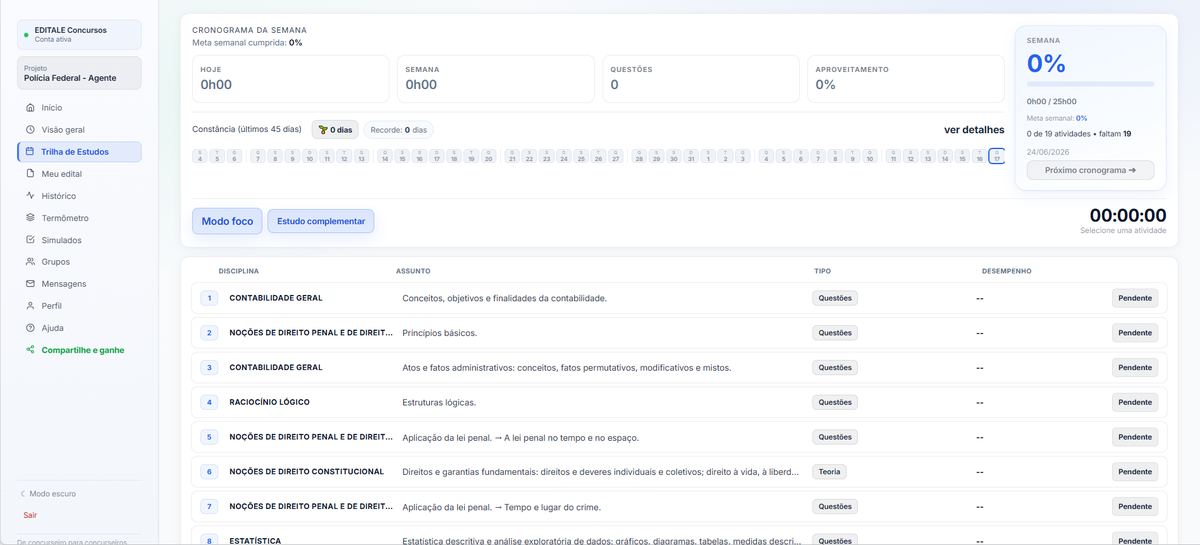The height and width of the screenshot is (545, 1200).
Task: Click Pendente for Tempo e lugar do crime
Action: (1135, 506)
